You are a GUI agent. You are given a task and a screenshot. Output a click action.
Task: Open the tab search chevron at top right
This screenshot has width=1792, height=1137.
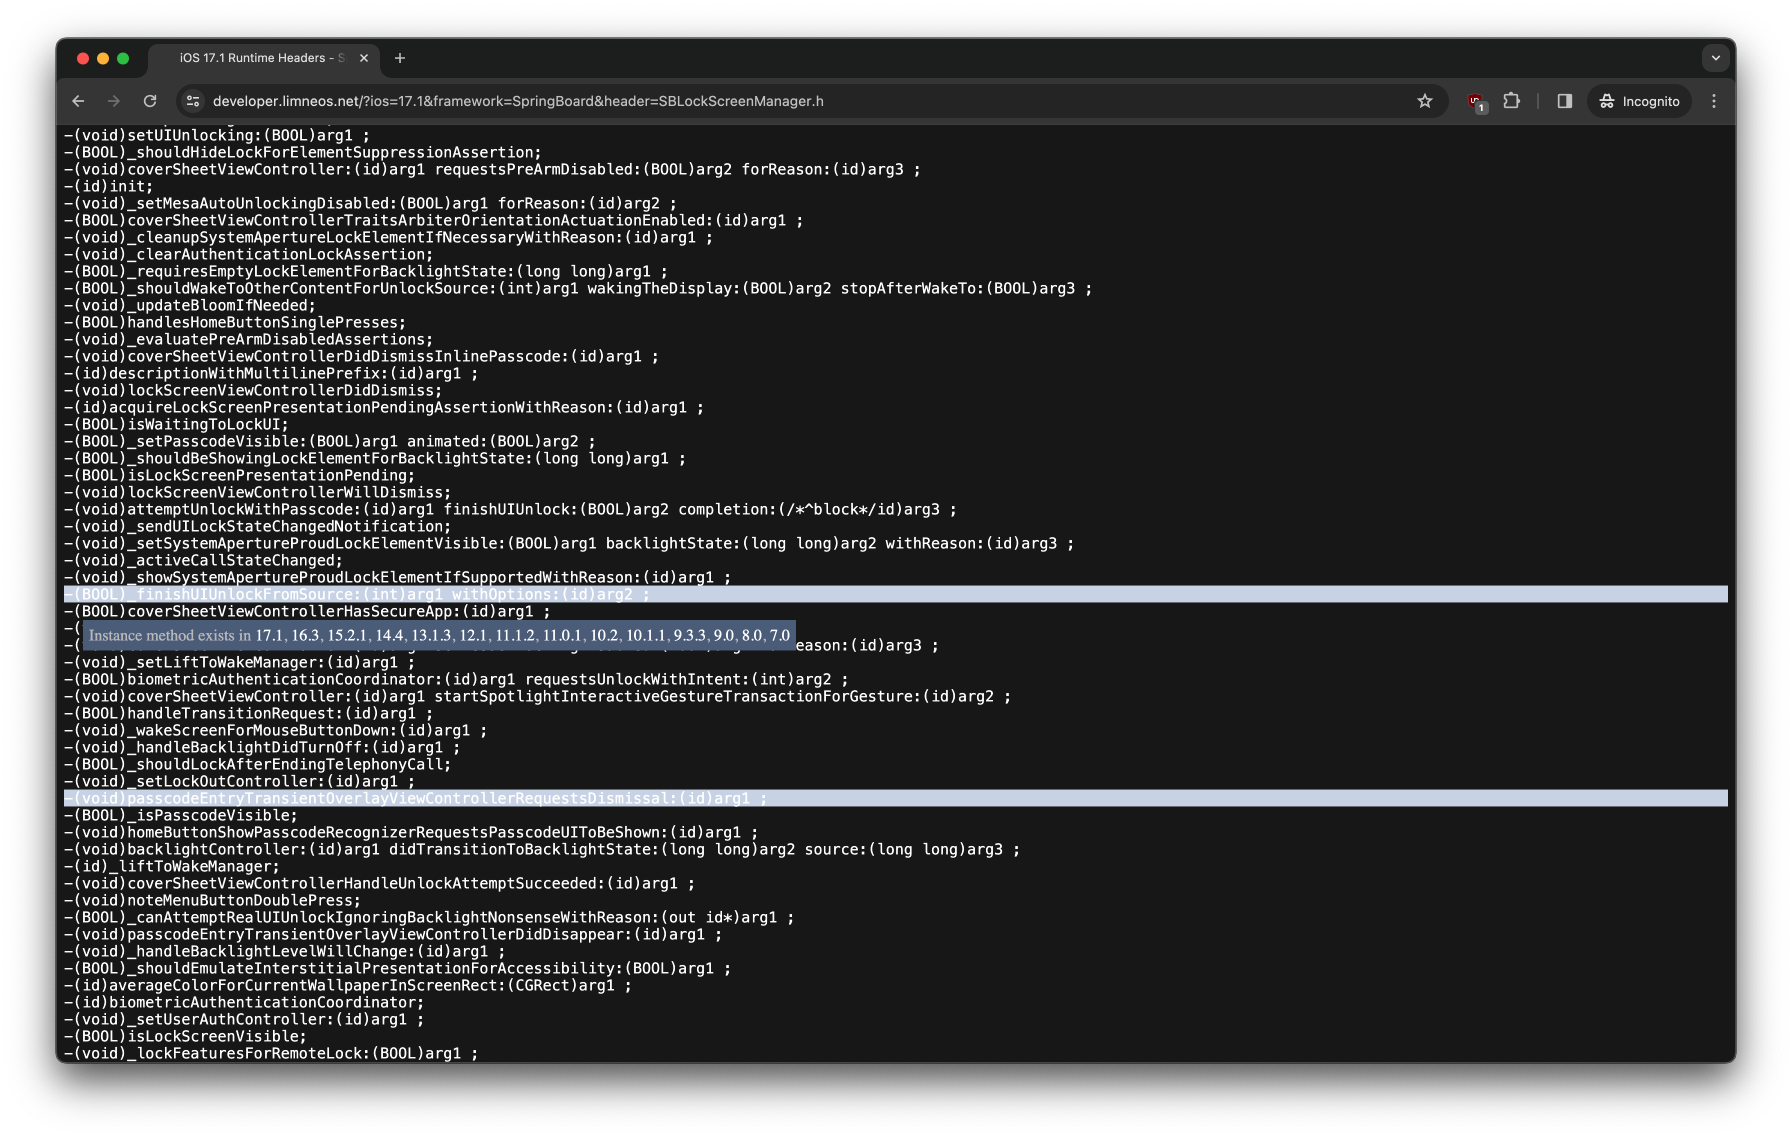click(1716, 58)
